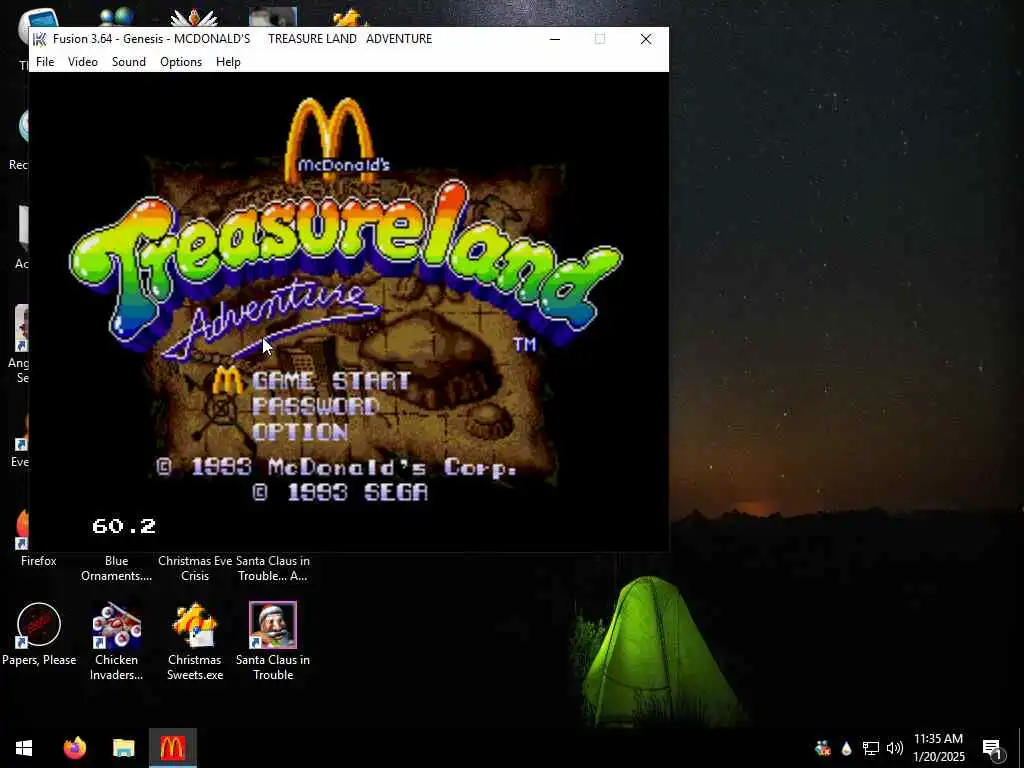Select OPTION on game title screen
The image size is (1024, 768).
[x=300, y=432]
